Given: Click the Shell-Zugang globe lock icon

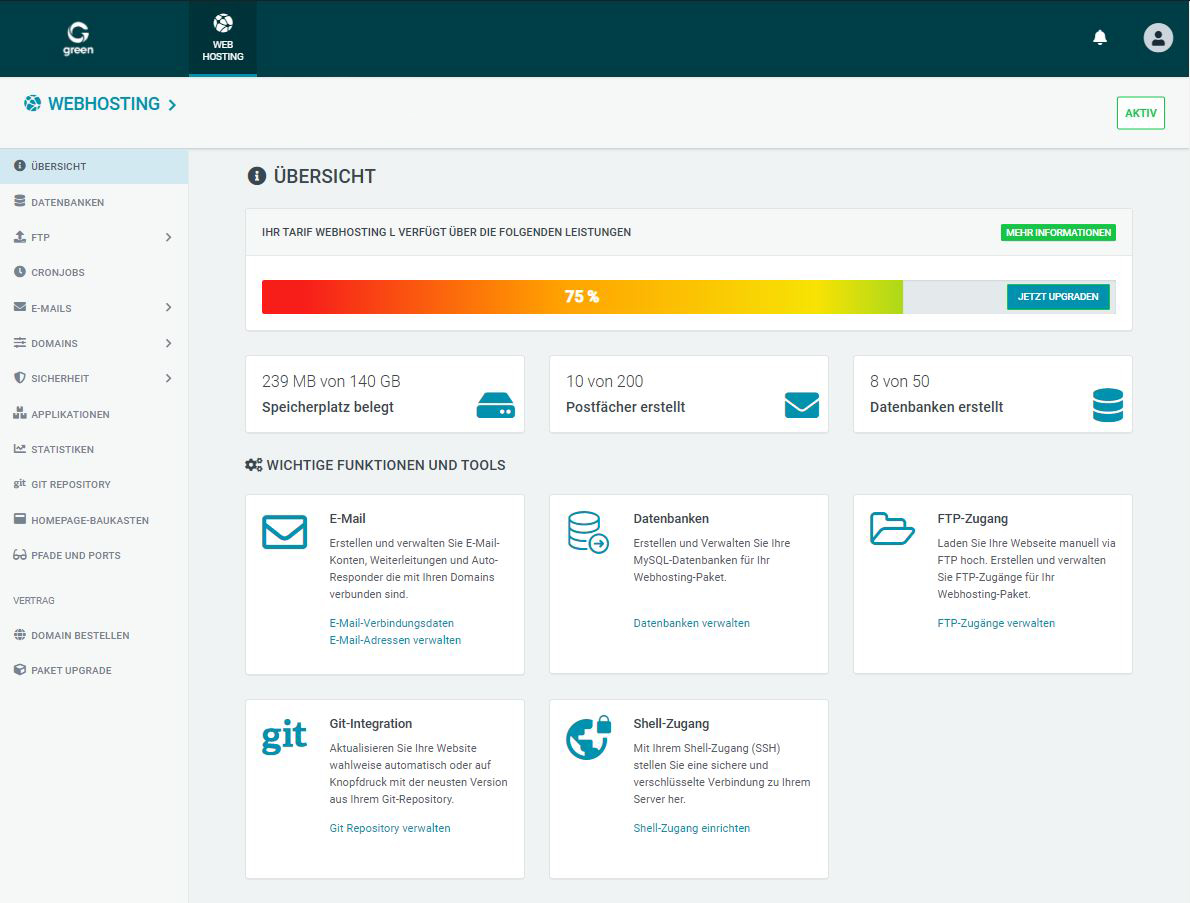Looking at the screenshot, I should (x=588, y=738).
